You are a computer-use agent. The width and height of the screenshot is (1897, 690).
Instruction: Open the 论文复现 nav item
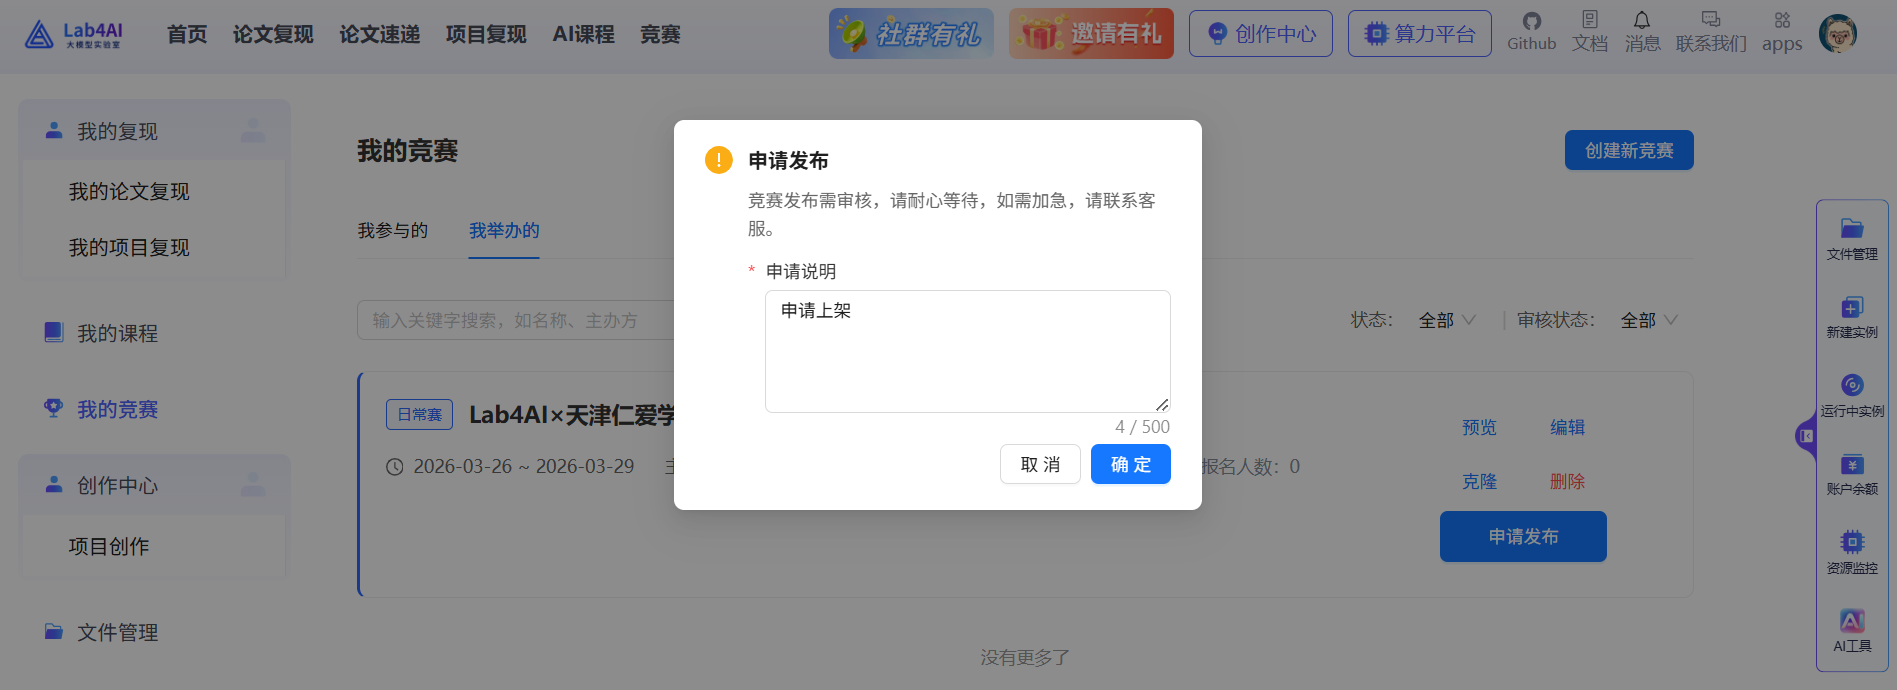click(273, 34)
